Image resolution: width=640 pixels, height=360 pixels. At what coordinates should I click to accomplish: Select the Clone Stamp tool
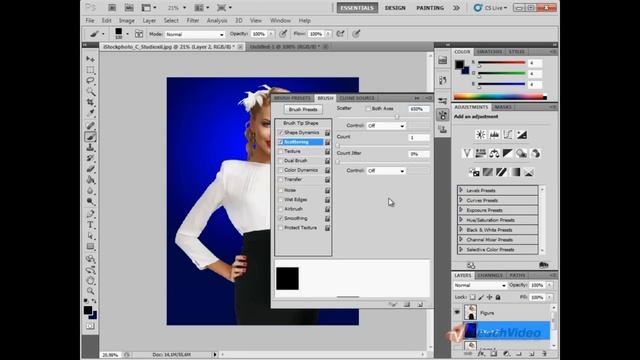(90, 147)
